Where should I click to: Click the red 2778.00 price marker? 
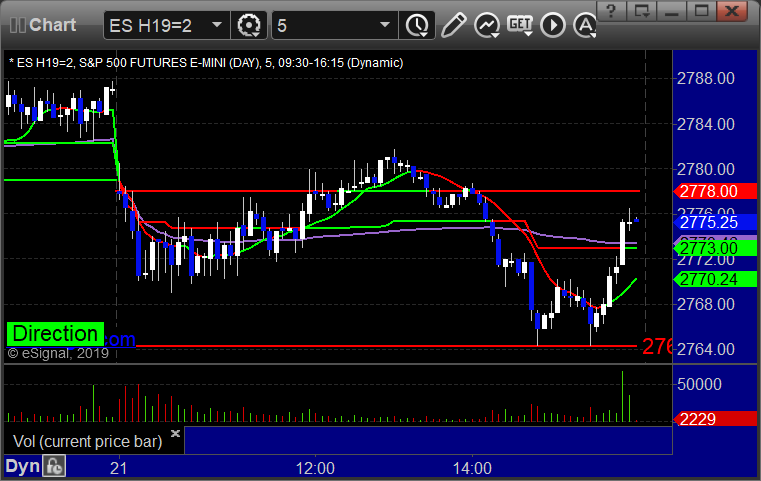715,191
